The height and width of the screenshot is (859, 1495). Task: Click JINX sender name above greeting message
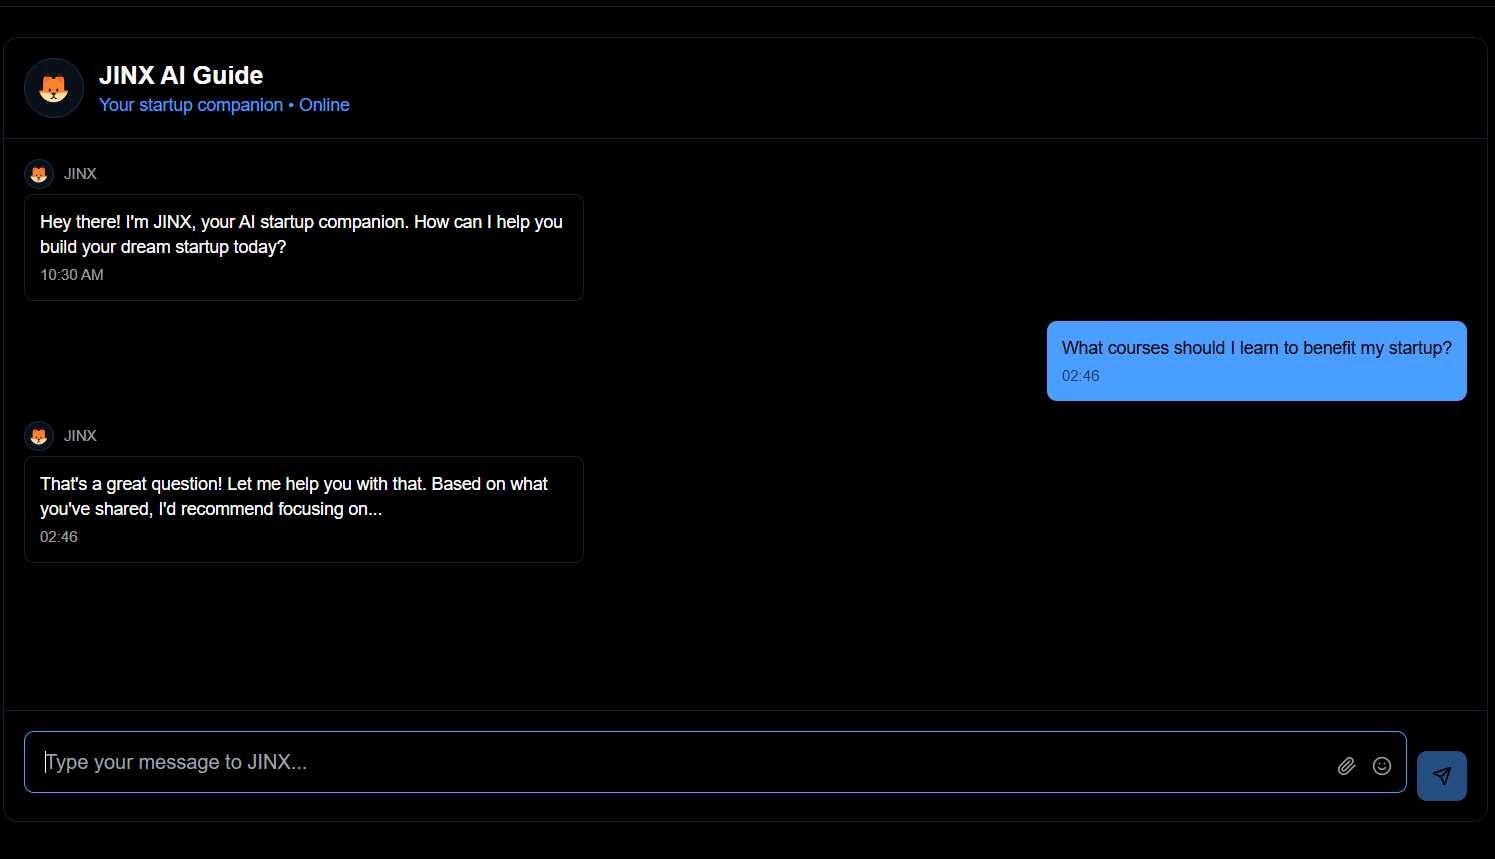(x=80, y=174)
